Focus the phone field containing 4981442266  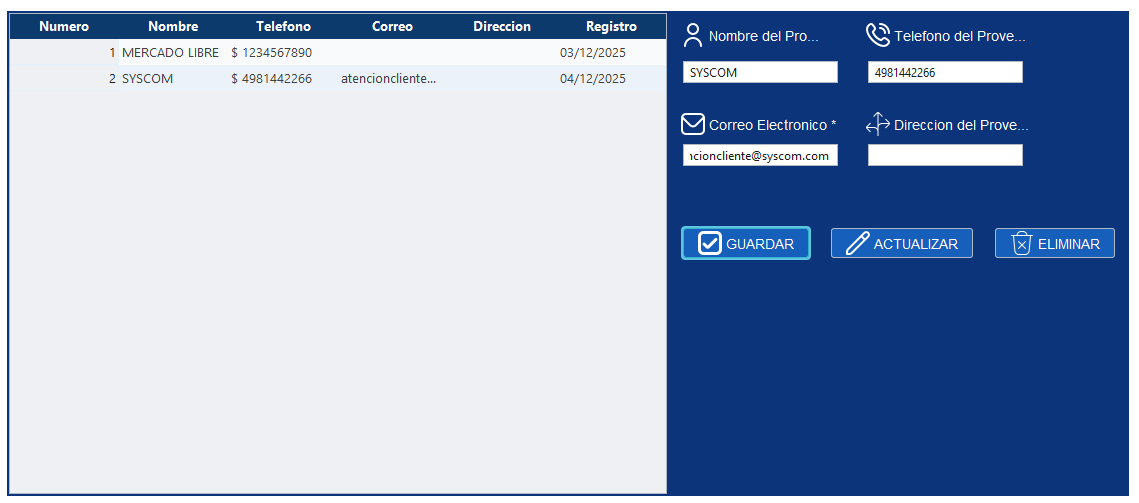945,72
